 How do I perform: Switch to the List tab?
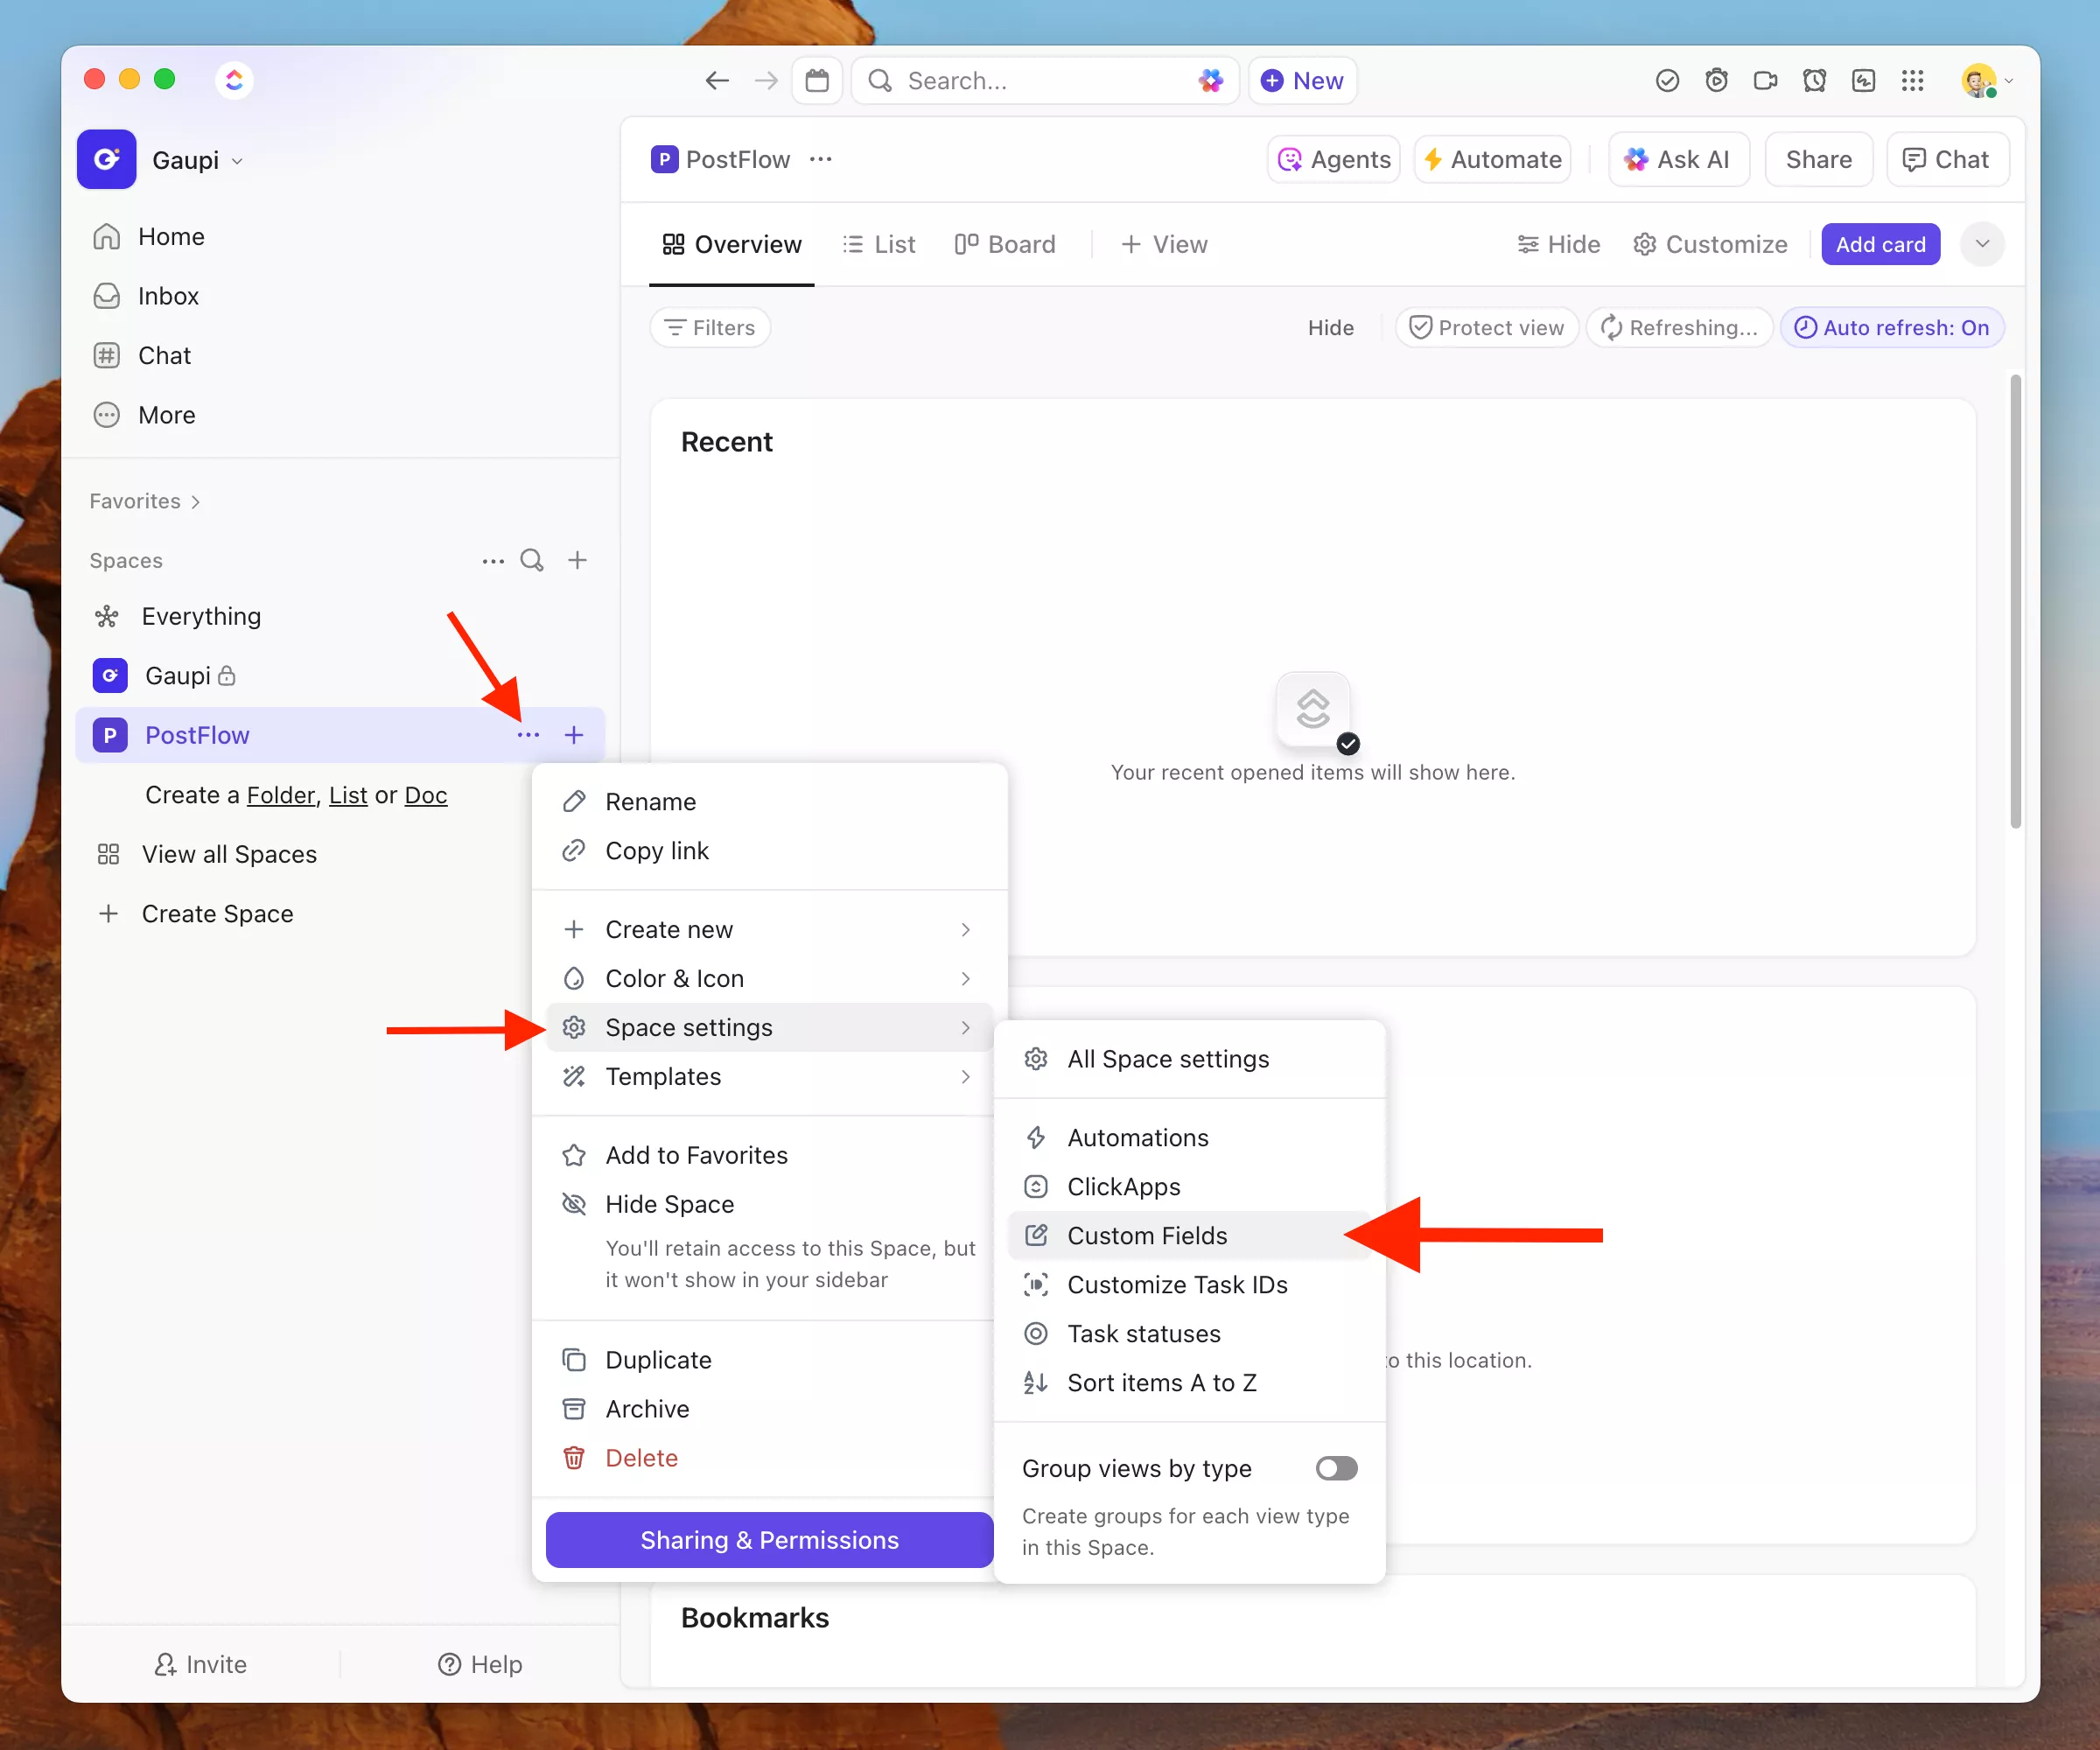coord(879,245)
